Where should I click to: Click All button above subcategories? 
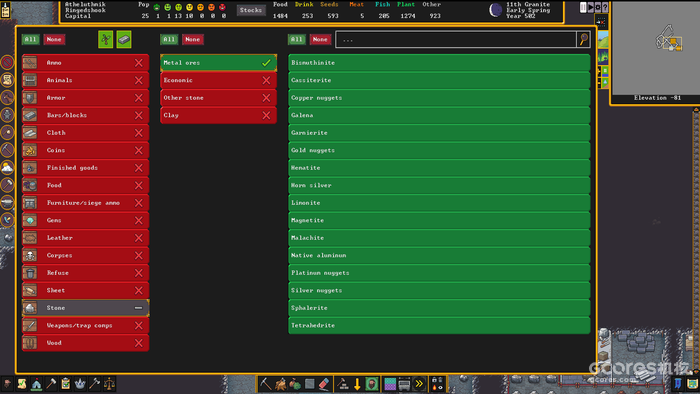click(x=169, y=39)
